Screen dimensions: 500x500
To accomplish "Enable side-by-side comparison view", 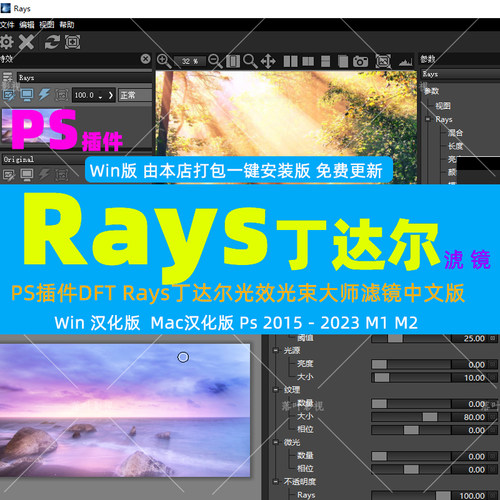I will pyautogui.click(x=291, y=61).
